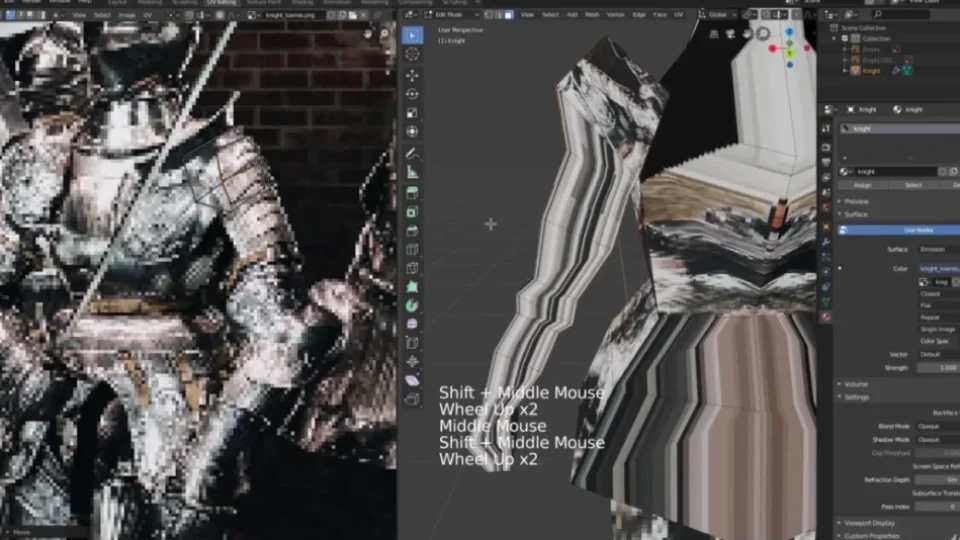The image size is (960, 540).
Task: Open the Shadow Mode Opaque dropdown
Action: (939, 440)
